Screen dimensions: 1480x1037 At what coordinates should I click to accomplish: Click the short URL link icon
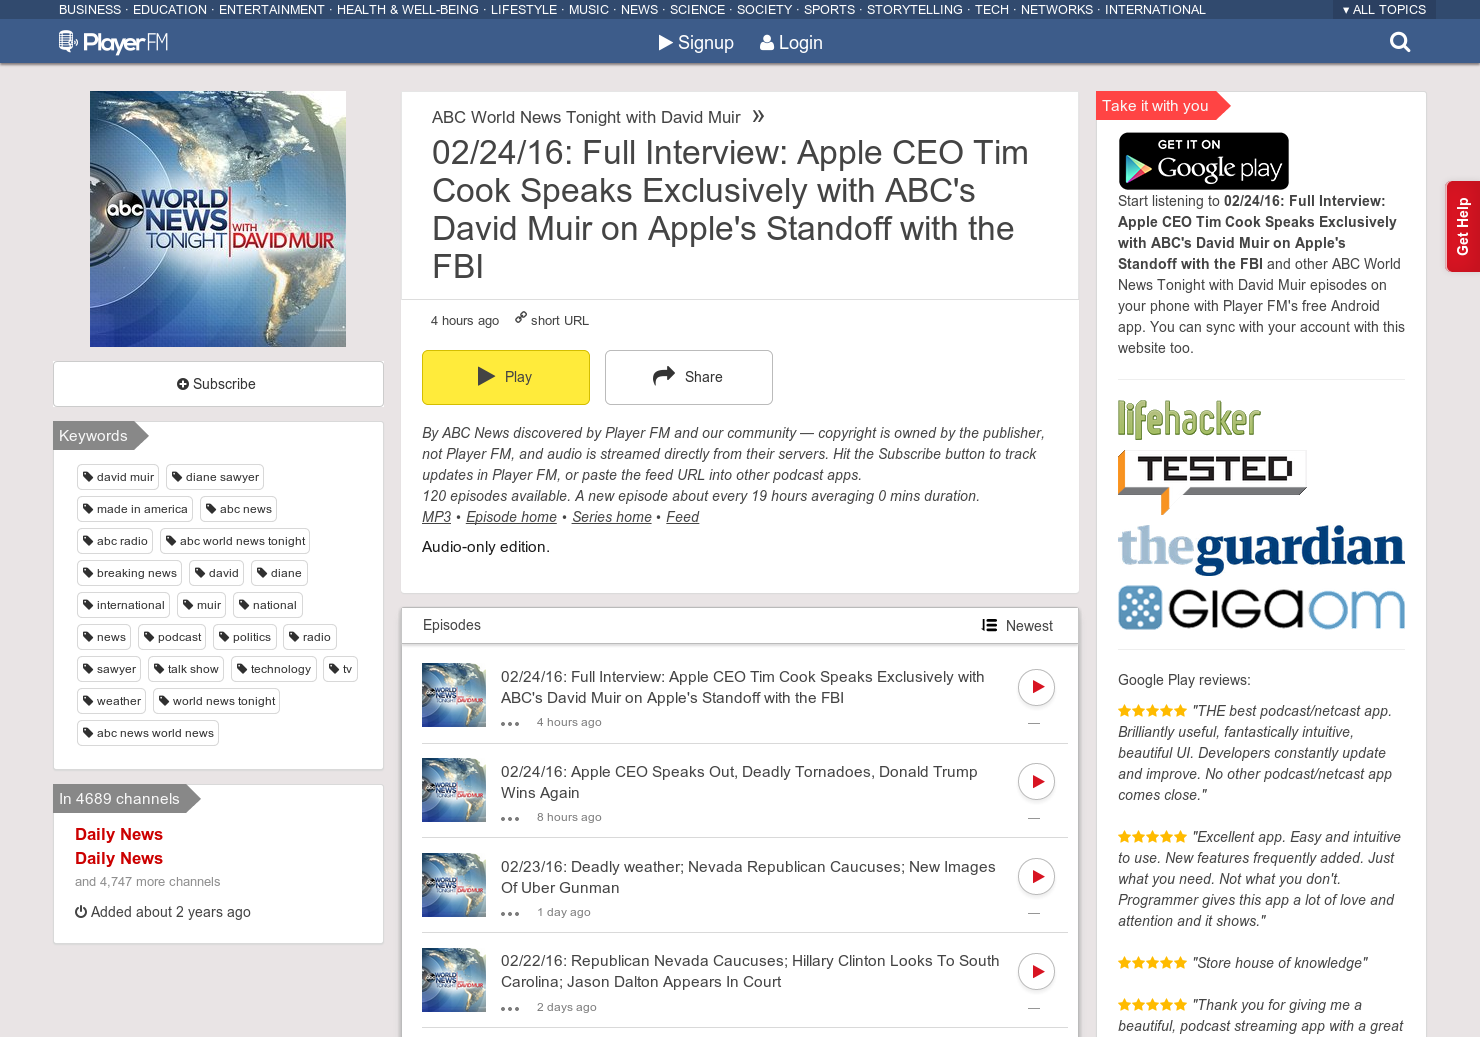(x=520, y=317)
